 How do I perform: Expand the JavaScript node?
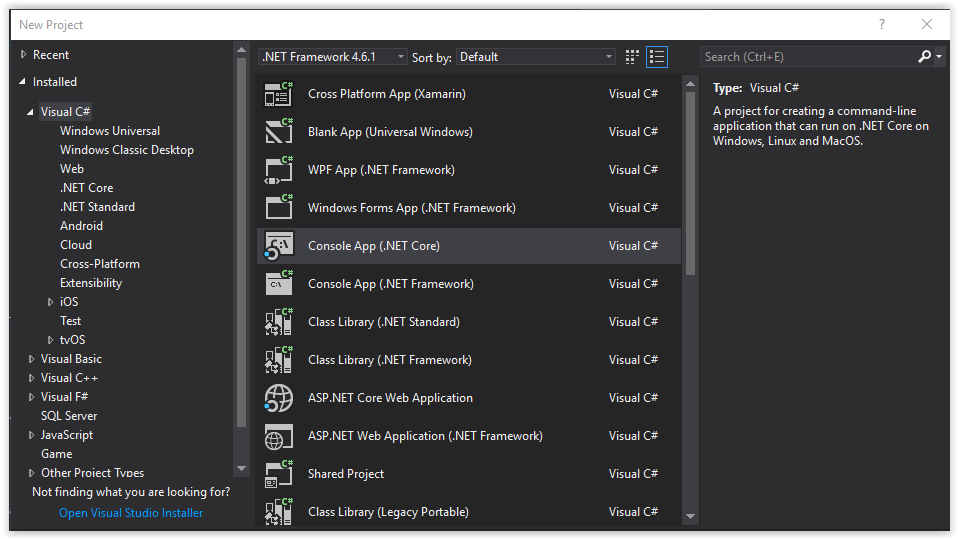tap(31, 435)
